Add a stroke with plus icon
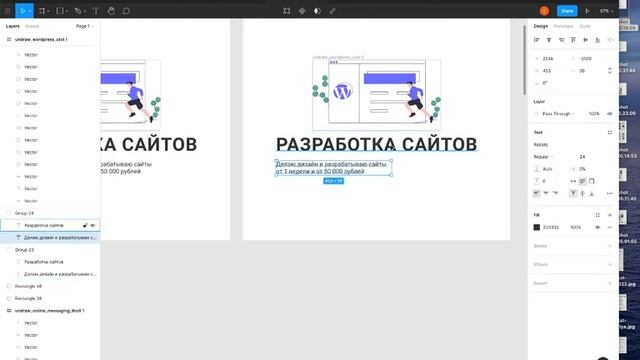The image size is (640, 360). coord(610,246)
